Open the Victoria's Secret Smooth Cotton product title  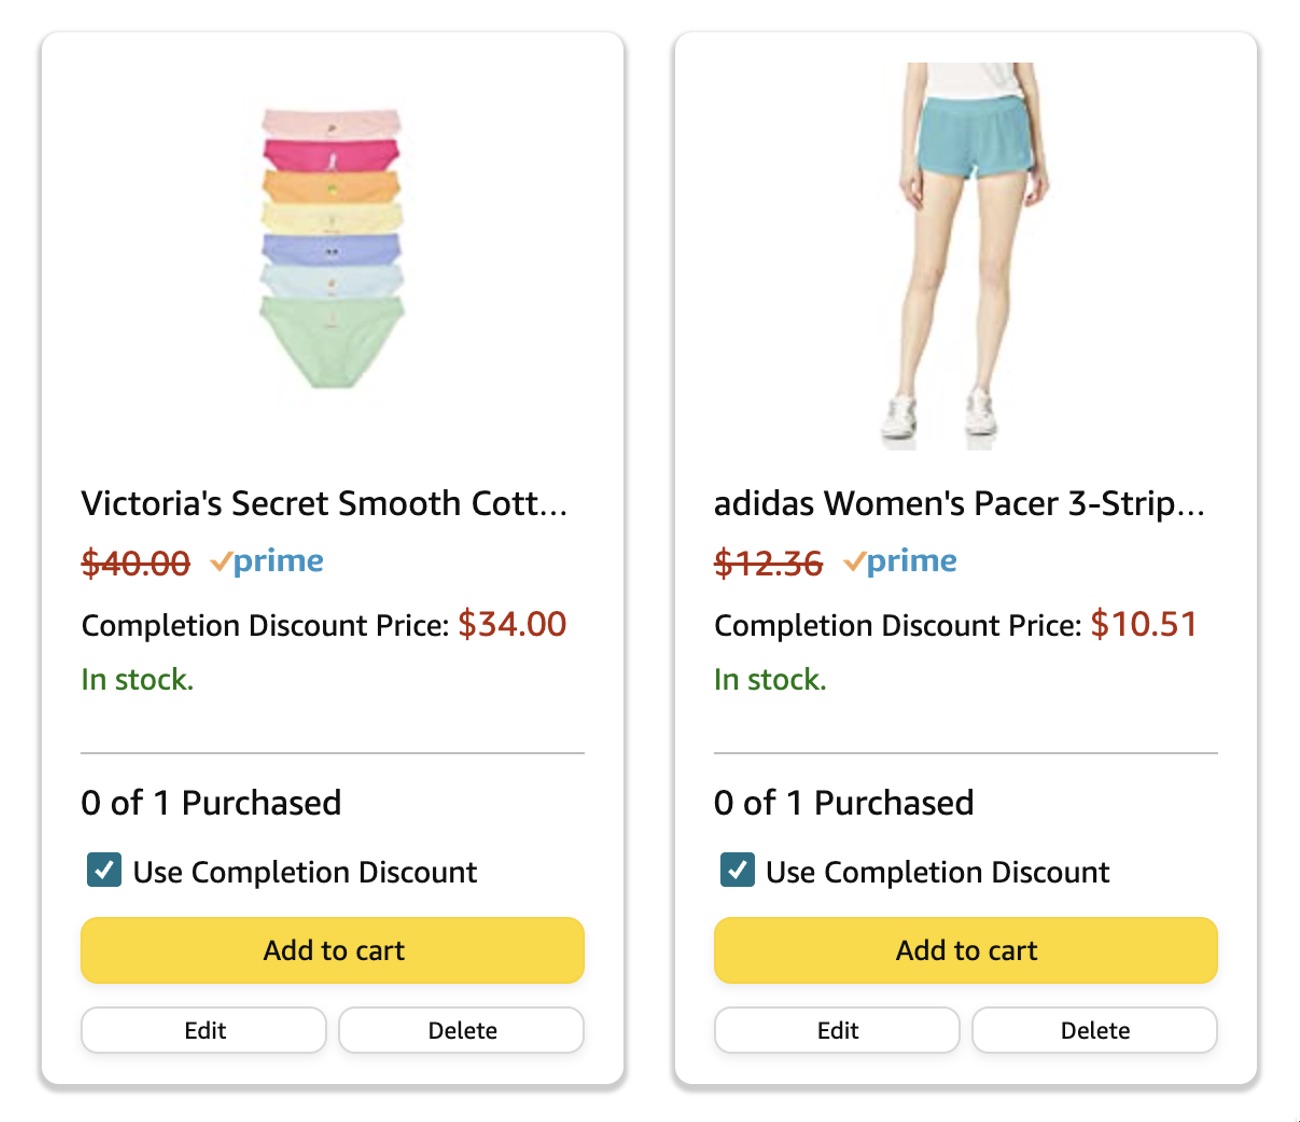click(324, 503)
